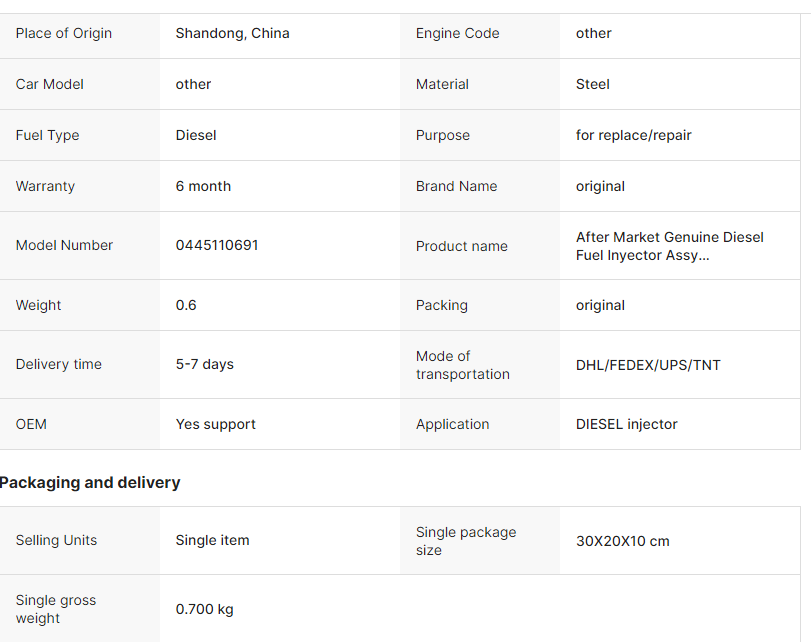Click the truncated product name text
Viewport: 811px width, 642px height.
(x=670, y=246)
